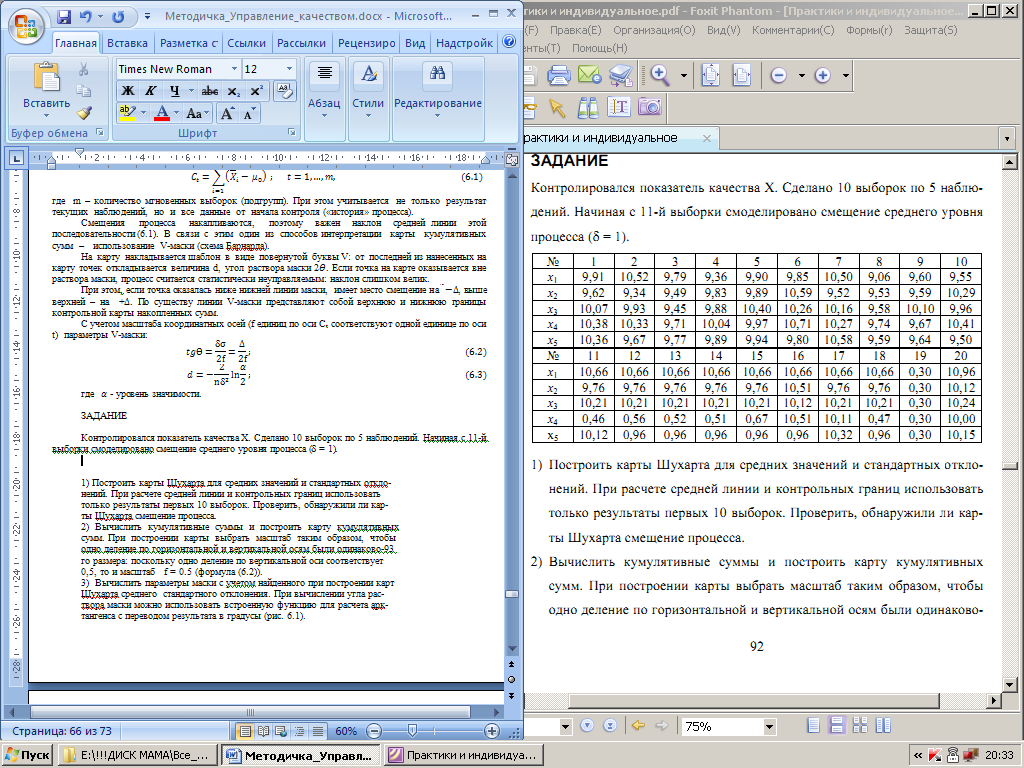
Task: Close the Foxit document tab
Action: [707, 138]
